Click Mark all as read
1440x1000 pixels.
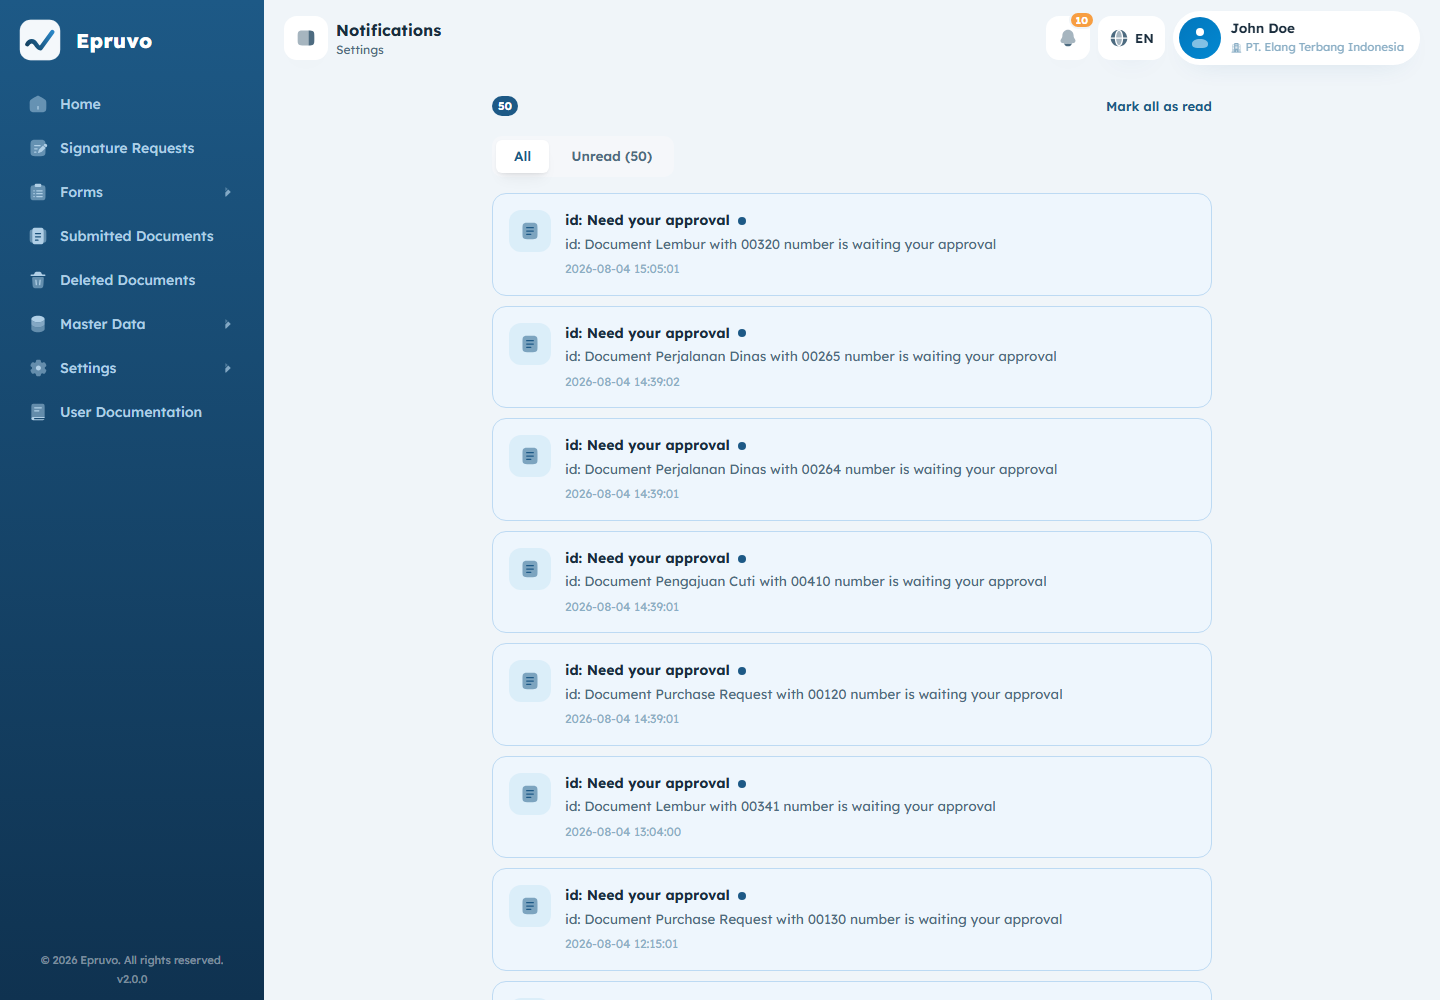point(1159,106)
